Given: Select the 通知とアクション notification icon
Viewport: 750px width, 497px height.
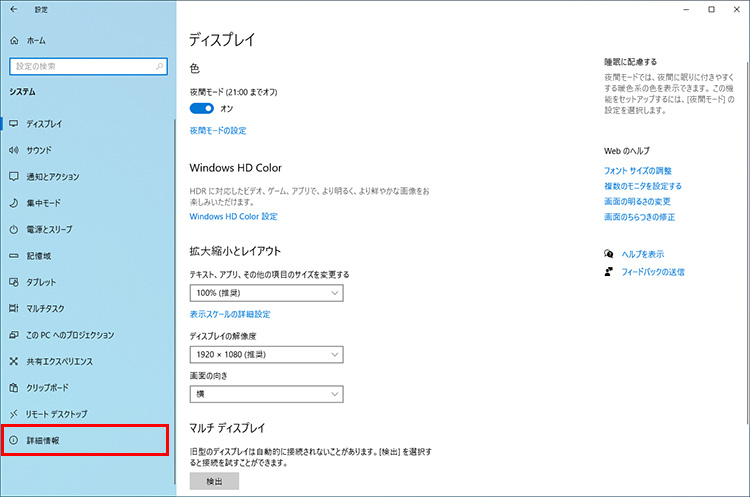Looking at the screenshot, I should click(14, 176).
